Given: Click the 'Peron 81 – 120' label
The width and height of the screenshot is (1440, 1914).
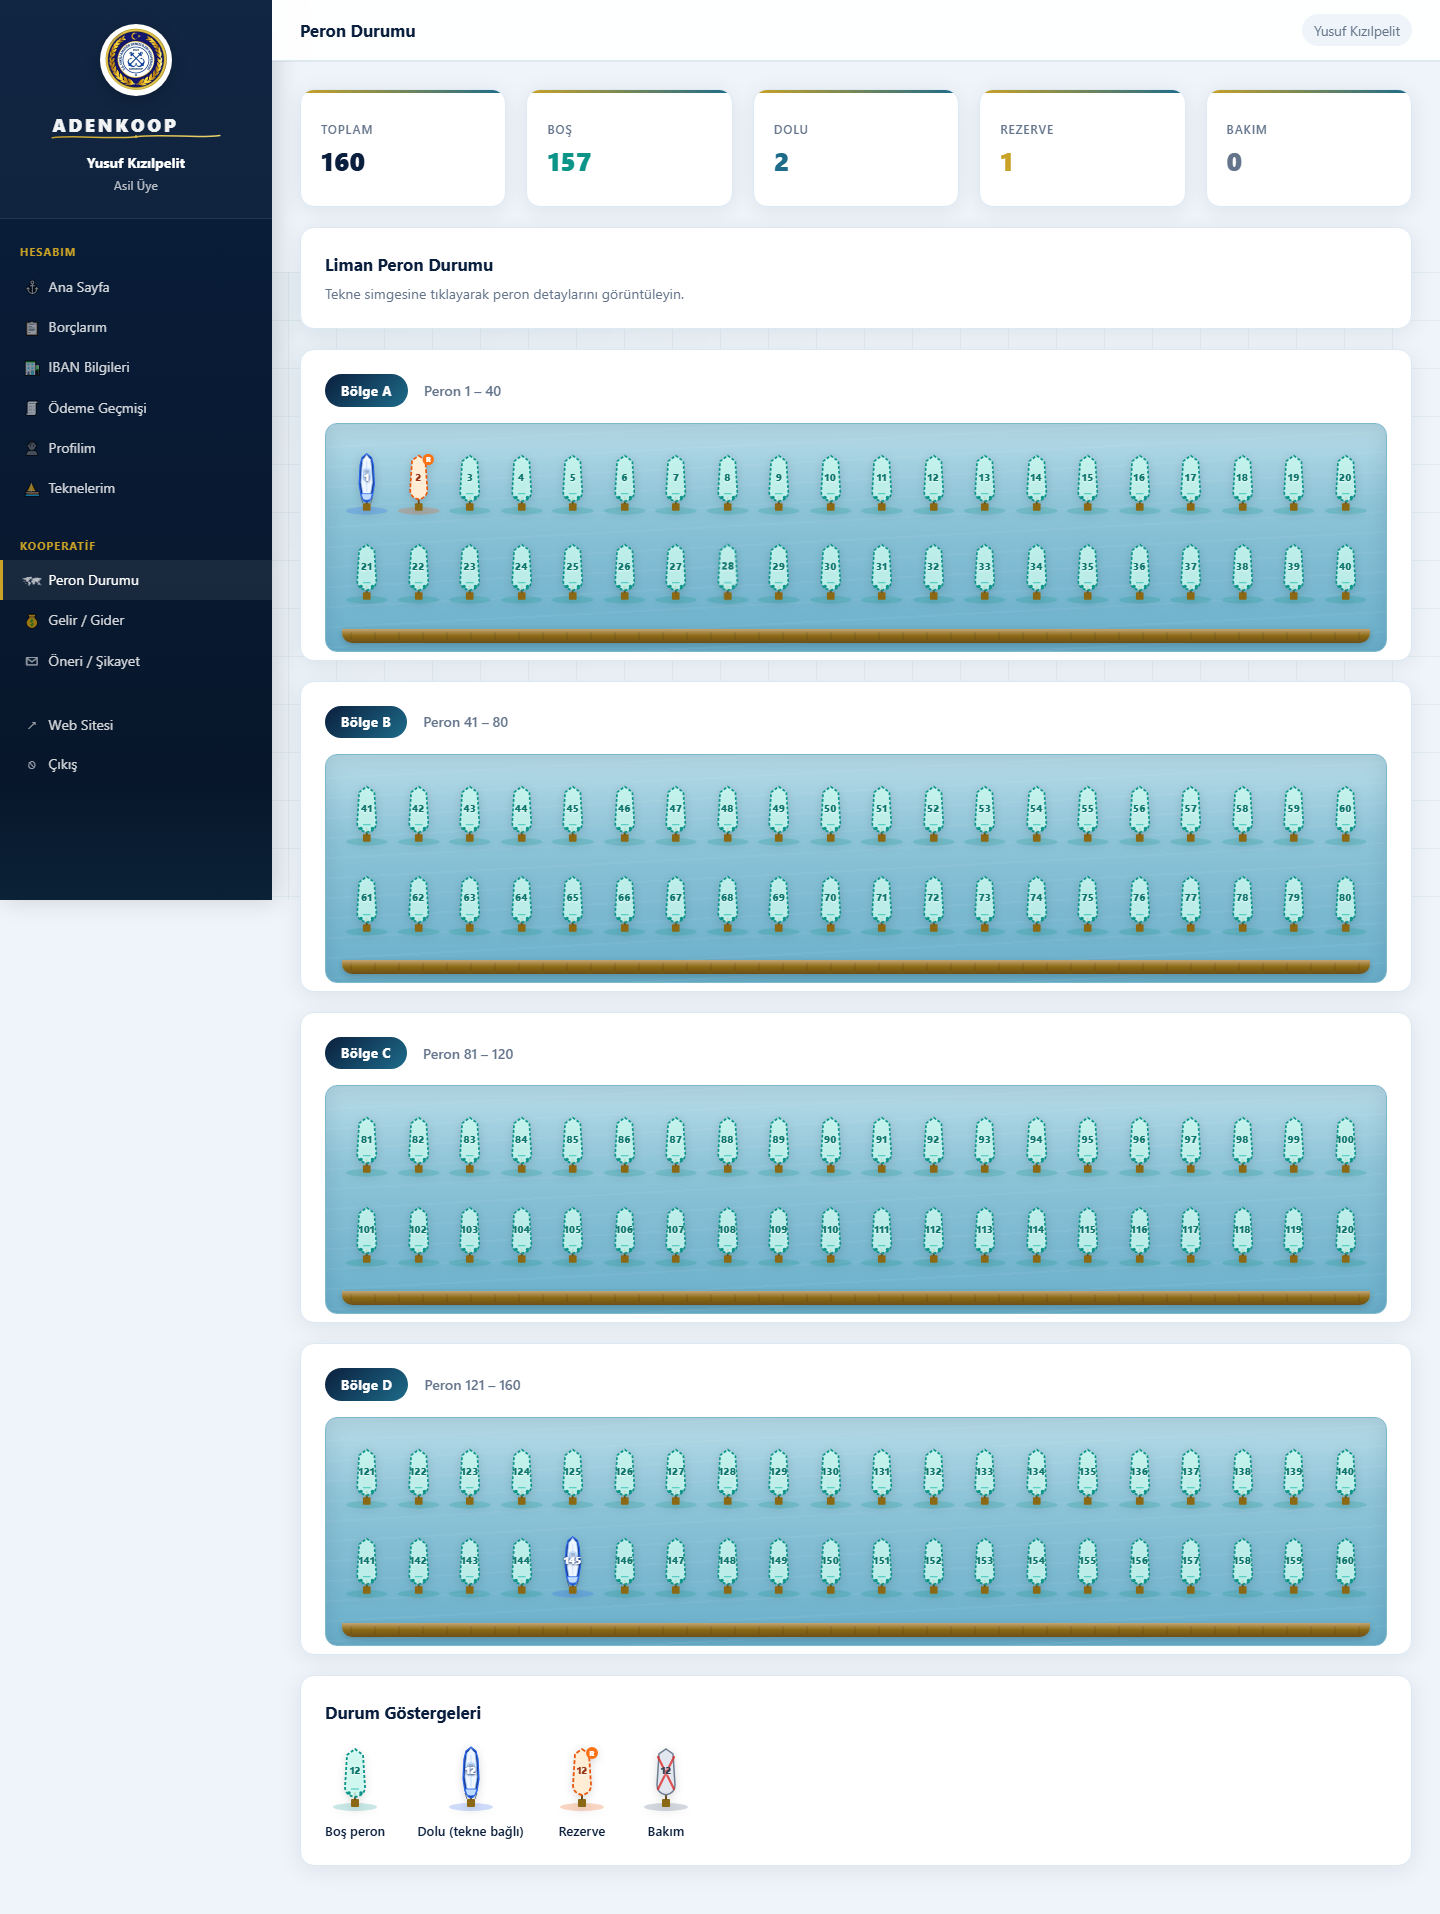Looking at the screenshot, I should pyautogui.click(x=468, y=1054).
